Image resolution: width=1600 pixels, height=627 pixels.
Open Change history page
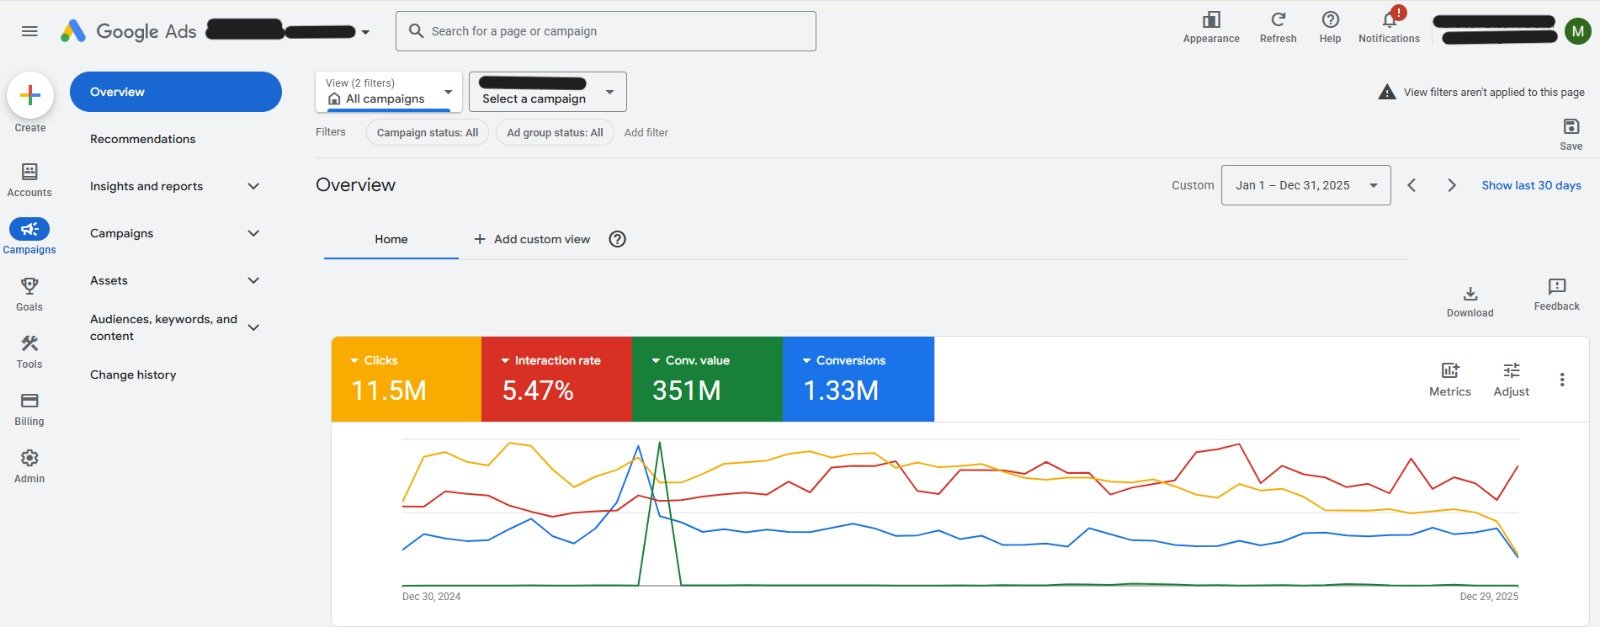(x=133, y=375)
